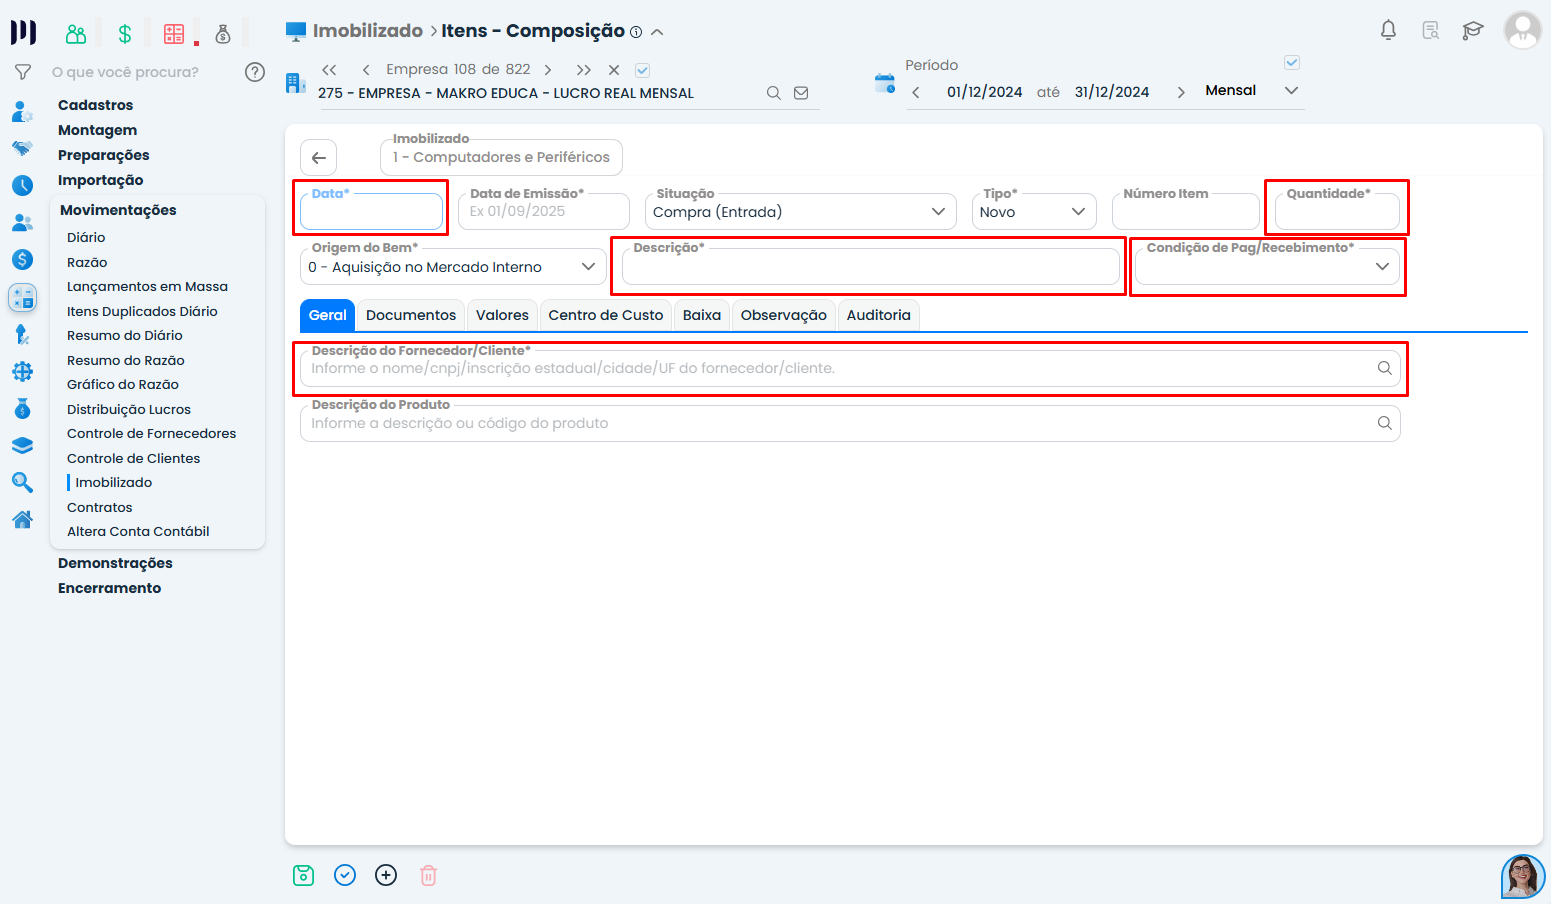
Task: Open the Condição de Pag/Recebimento dropdown
Action: click(1267, 267)
